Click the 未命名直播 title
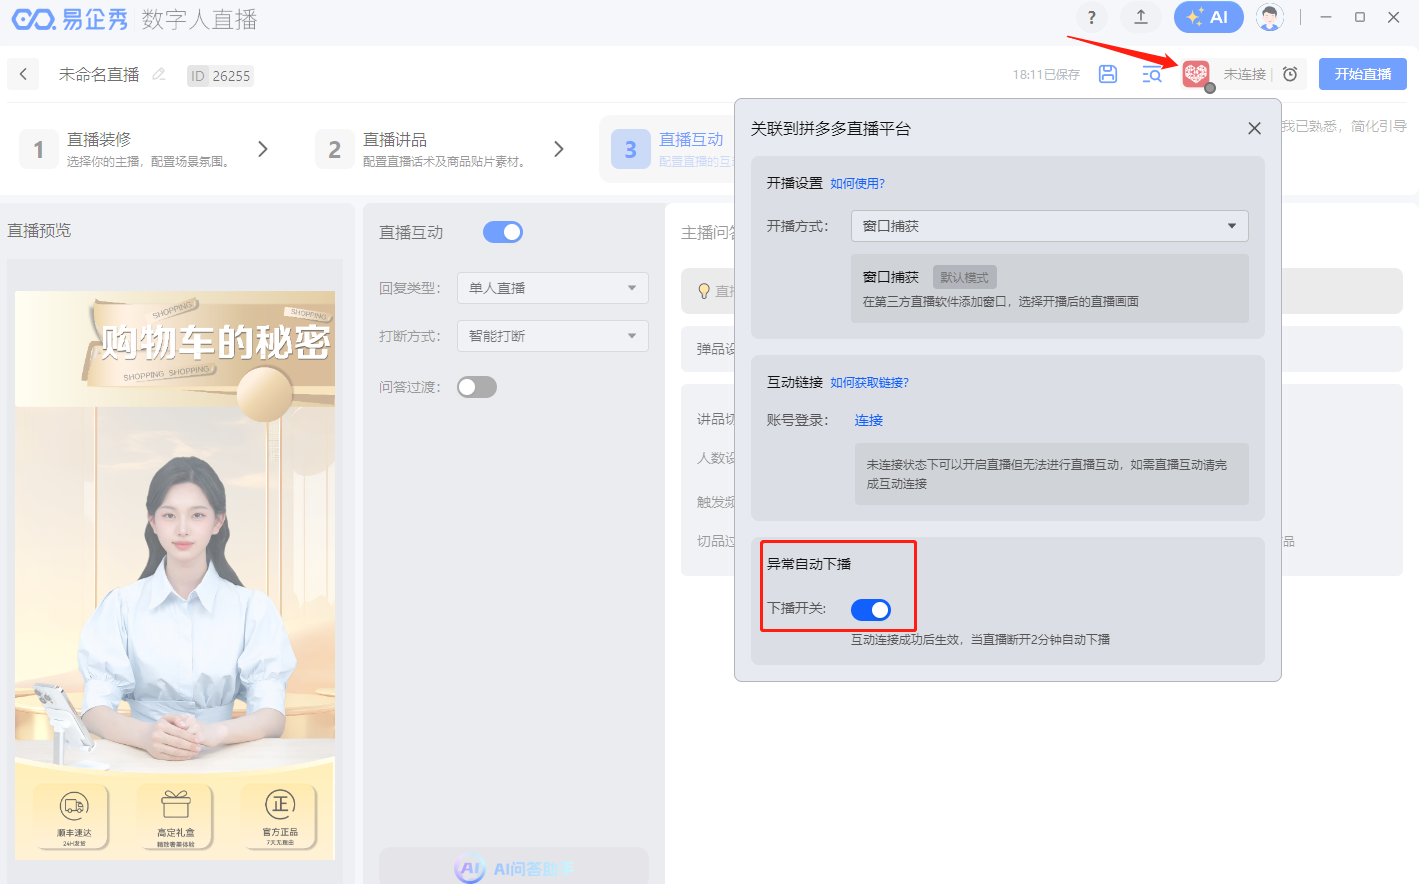The height and width of the screenshot is (884, 1419). click(x=99, y=74)
